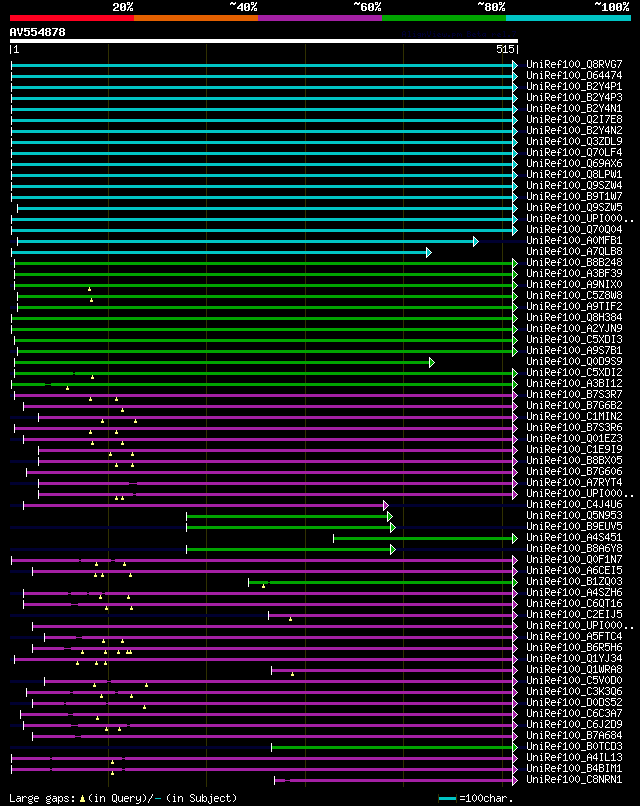Click the UniRef100_A4IL13 label
640x806 pixels.
[x=574, y=758]
